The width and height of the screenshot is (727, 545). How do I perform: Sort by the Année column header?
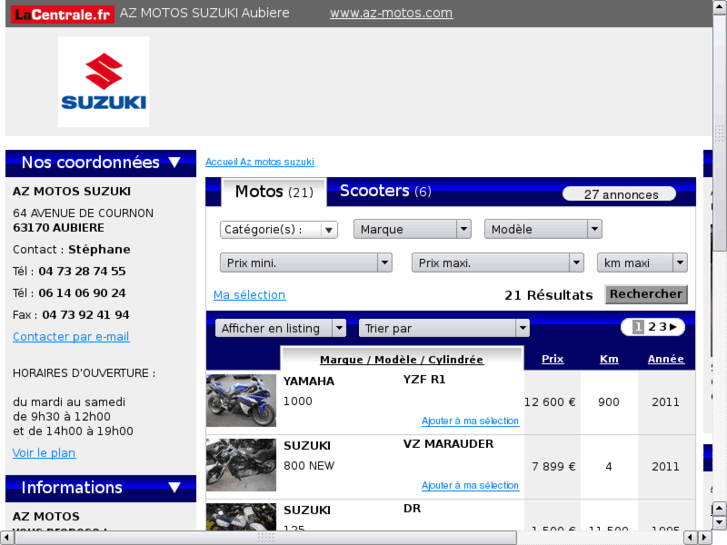[x=666, y=359]
